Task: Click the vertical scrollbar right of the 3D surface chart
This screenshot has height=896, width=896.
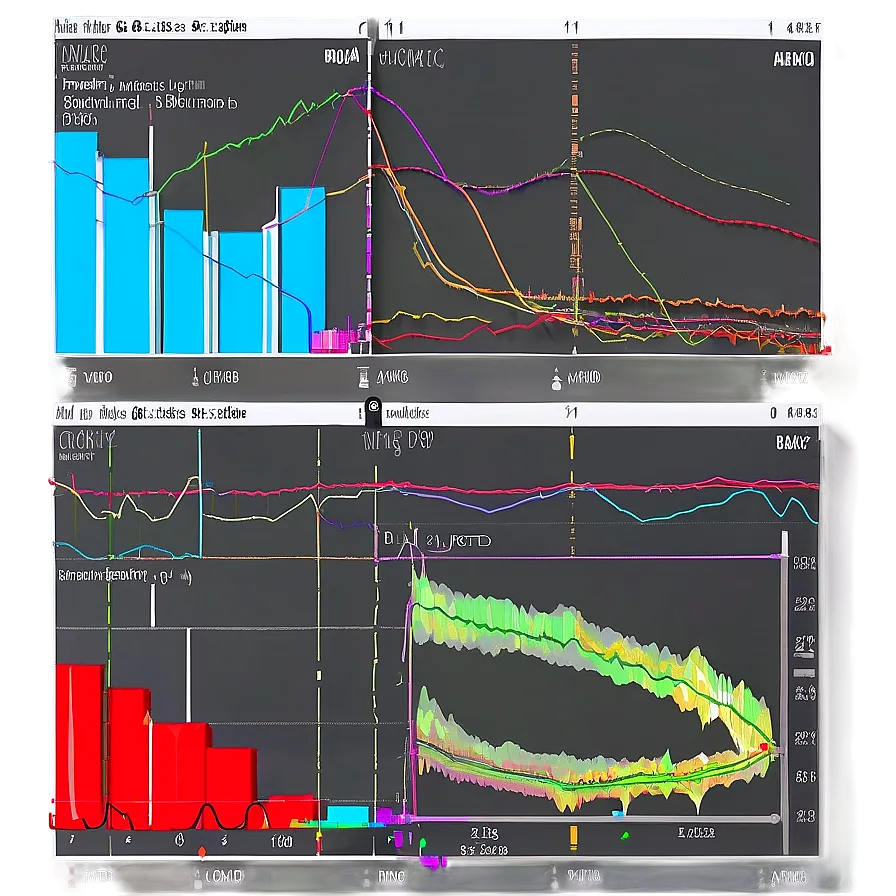Action: [785, 691]
